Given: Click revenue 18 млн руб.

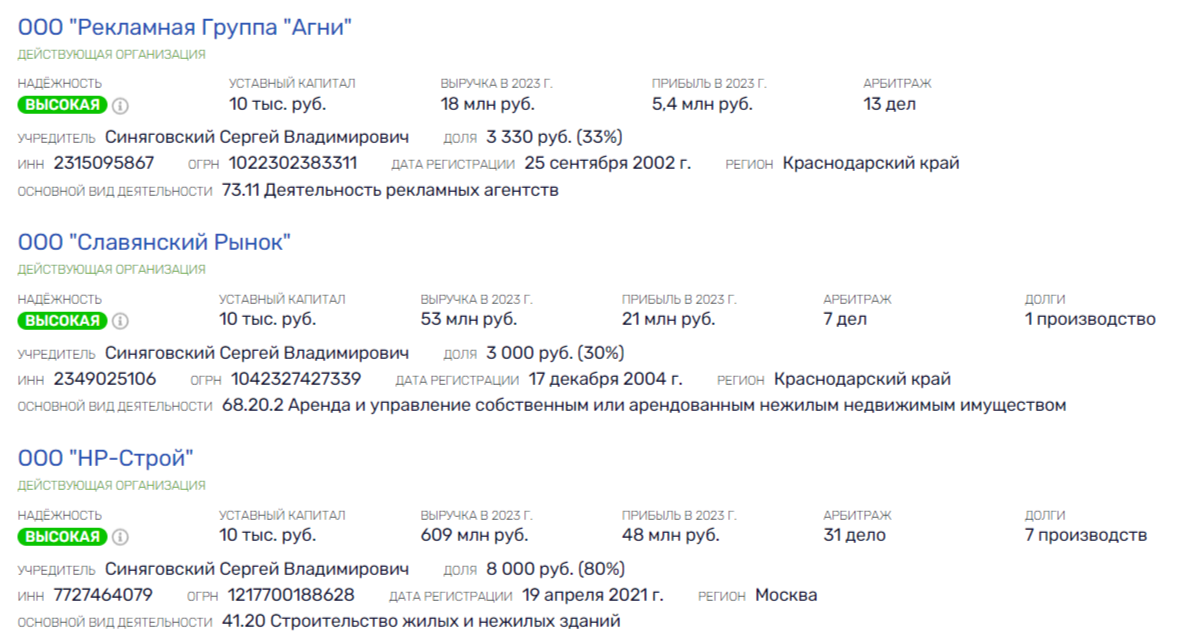Looking at the screenshot, I should (x=487, y=105).
